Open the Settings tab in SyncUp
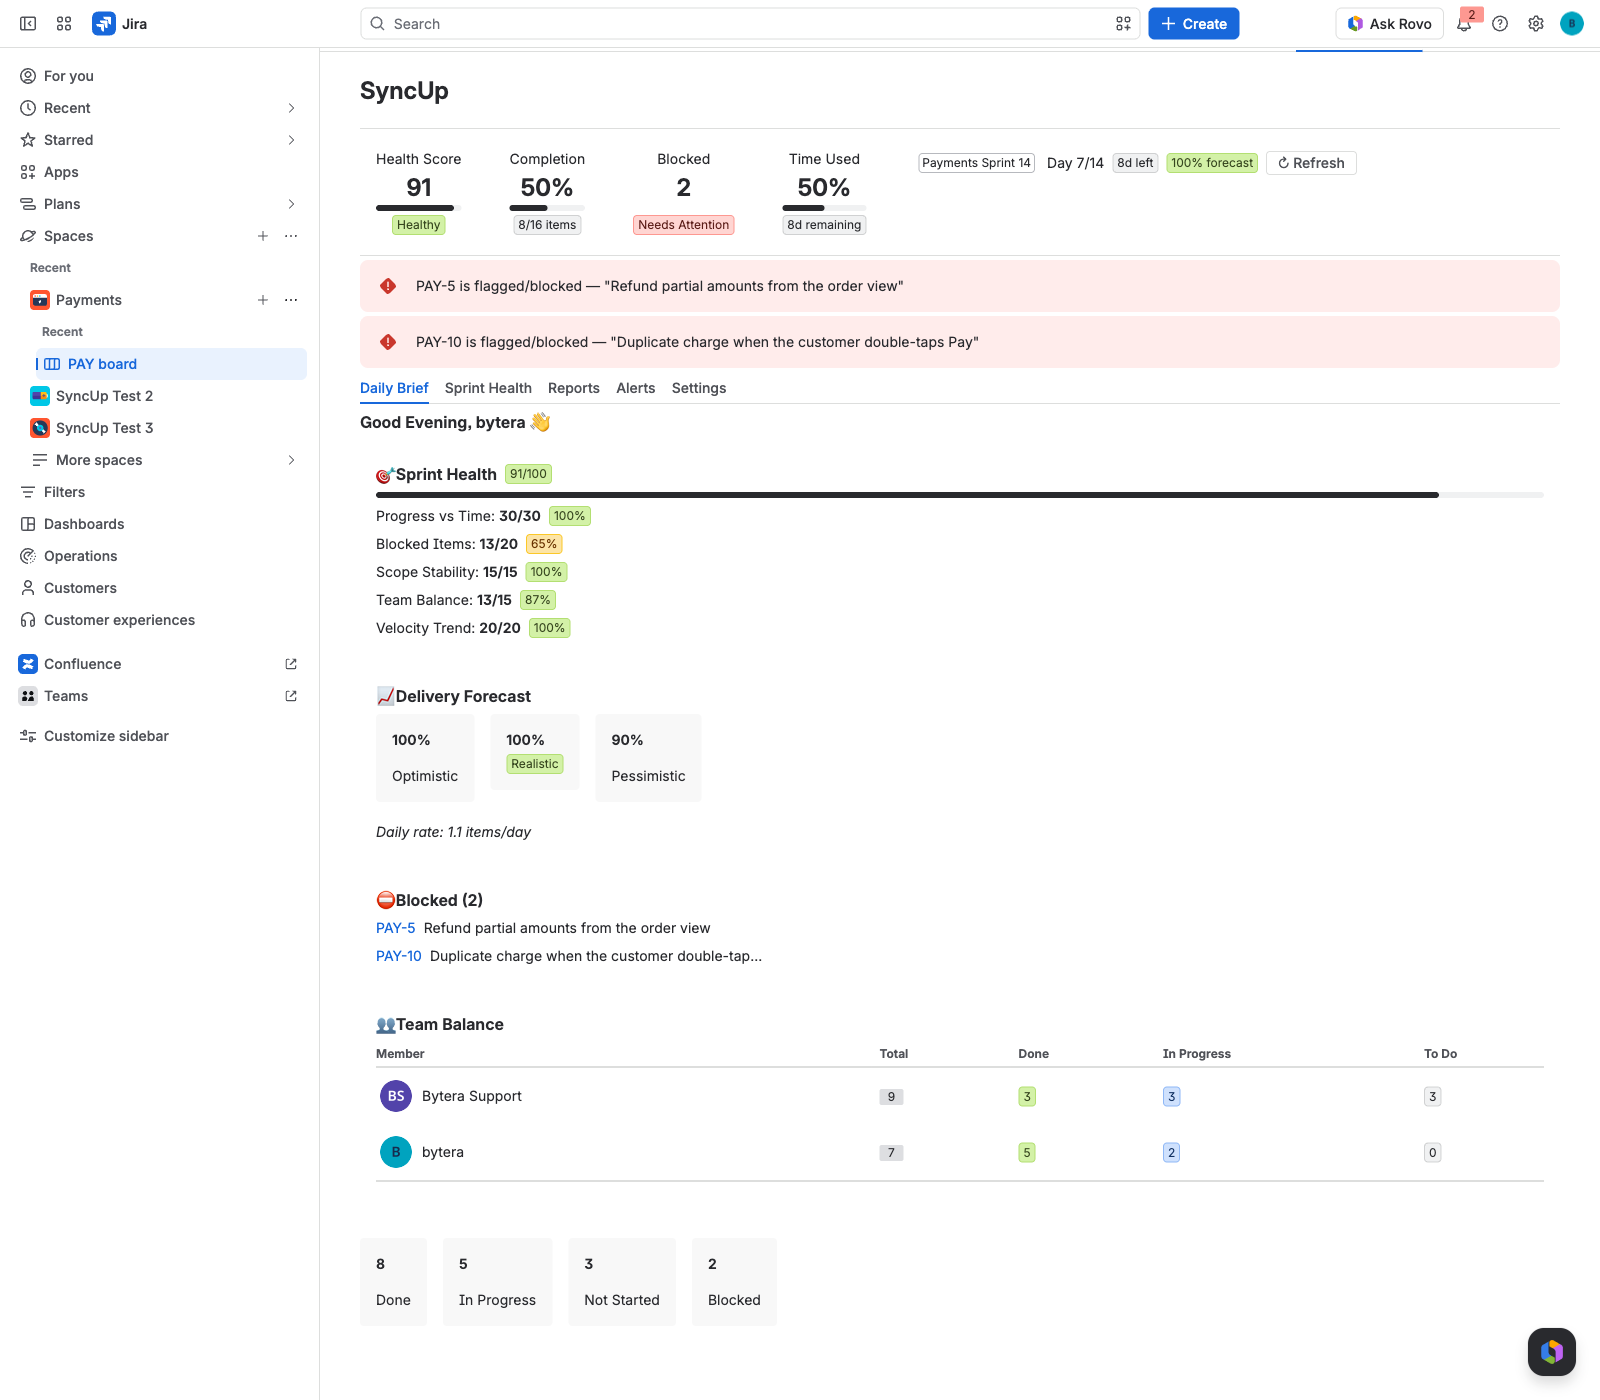This screenshot has width=1600, height=1400. (699, 388)
